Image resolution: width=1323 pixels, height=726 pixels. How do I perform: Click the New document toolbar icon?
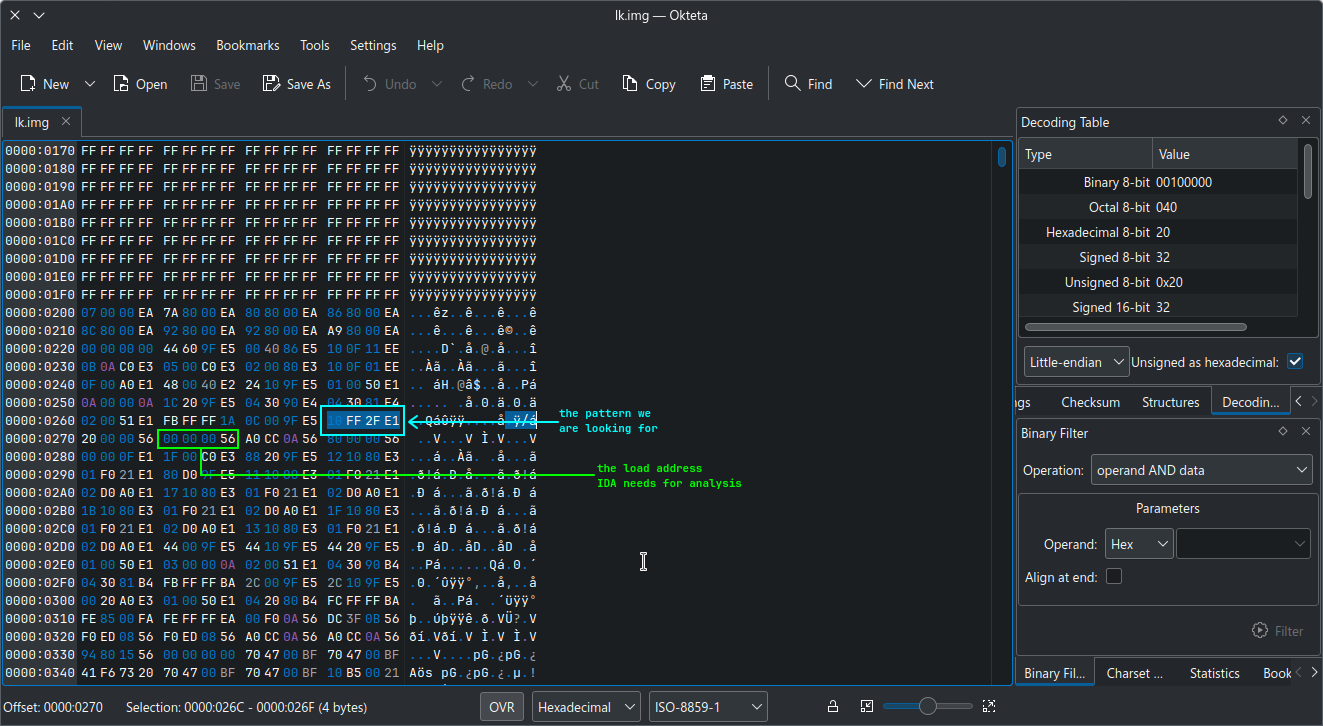[x=29, y=84]
